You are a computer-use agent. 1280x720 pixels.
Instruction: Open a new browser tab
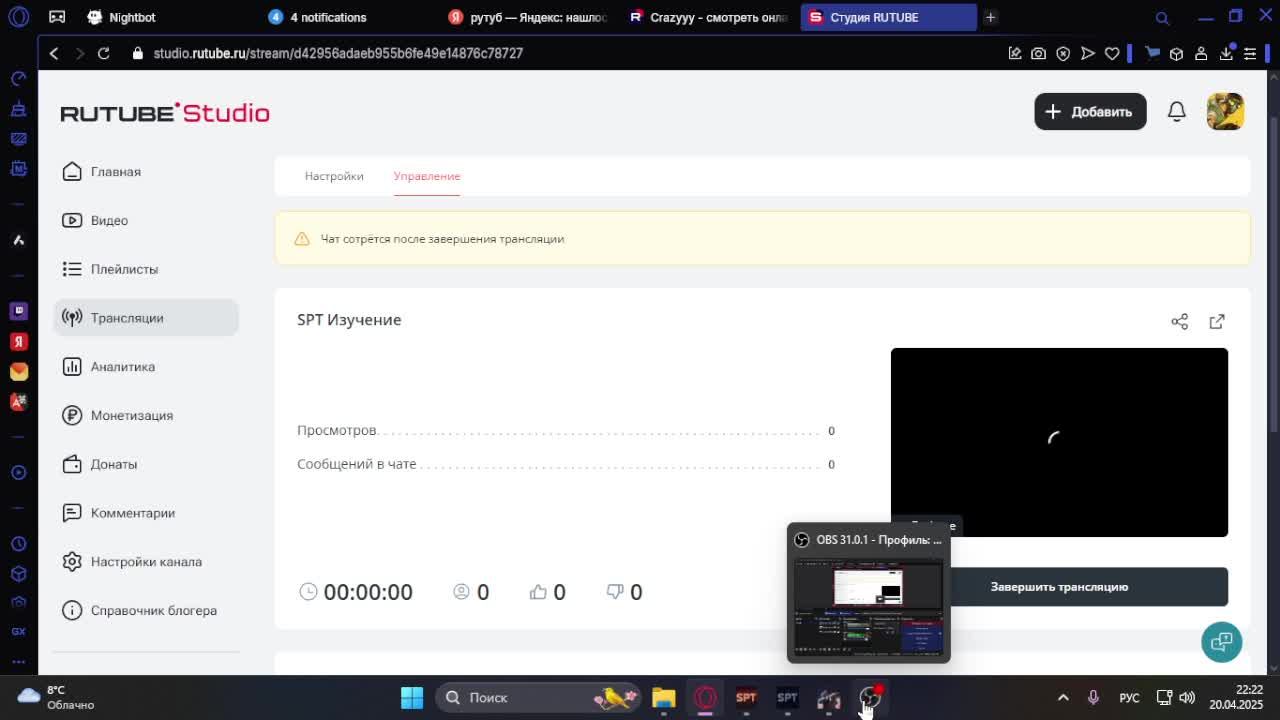[x=990, y=17]
